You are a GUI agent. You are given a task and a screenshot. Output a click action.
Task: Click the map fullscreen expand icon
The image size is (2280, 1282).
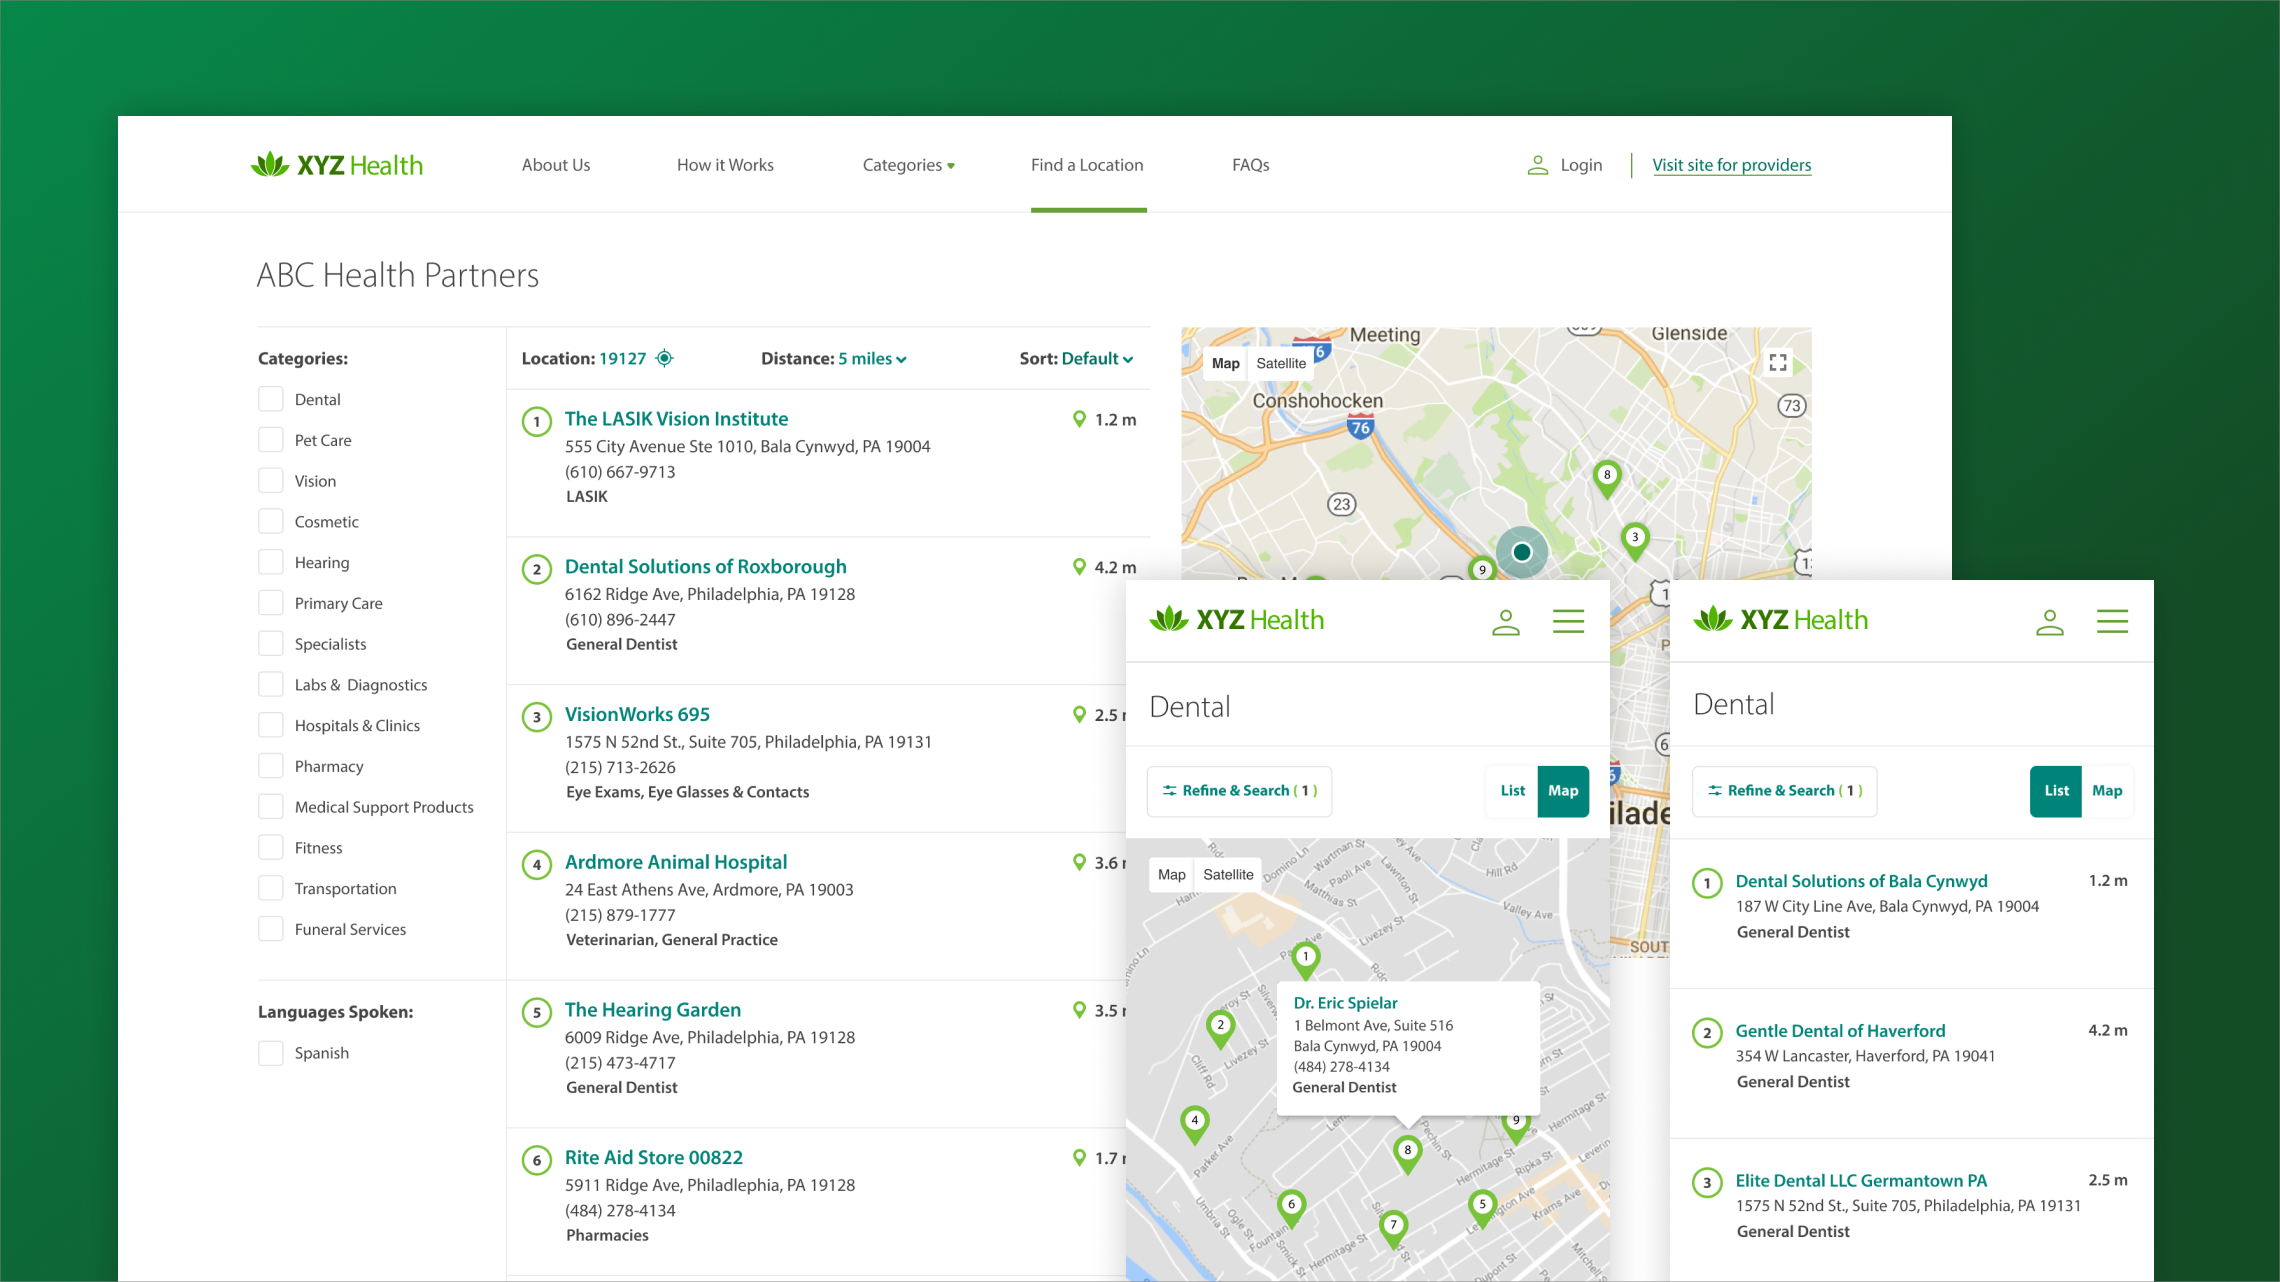coord(1777,362)
